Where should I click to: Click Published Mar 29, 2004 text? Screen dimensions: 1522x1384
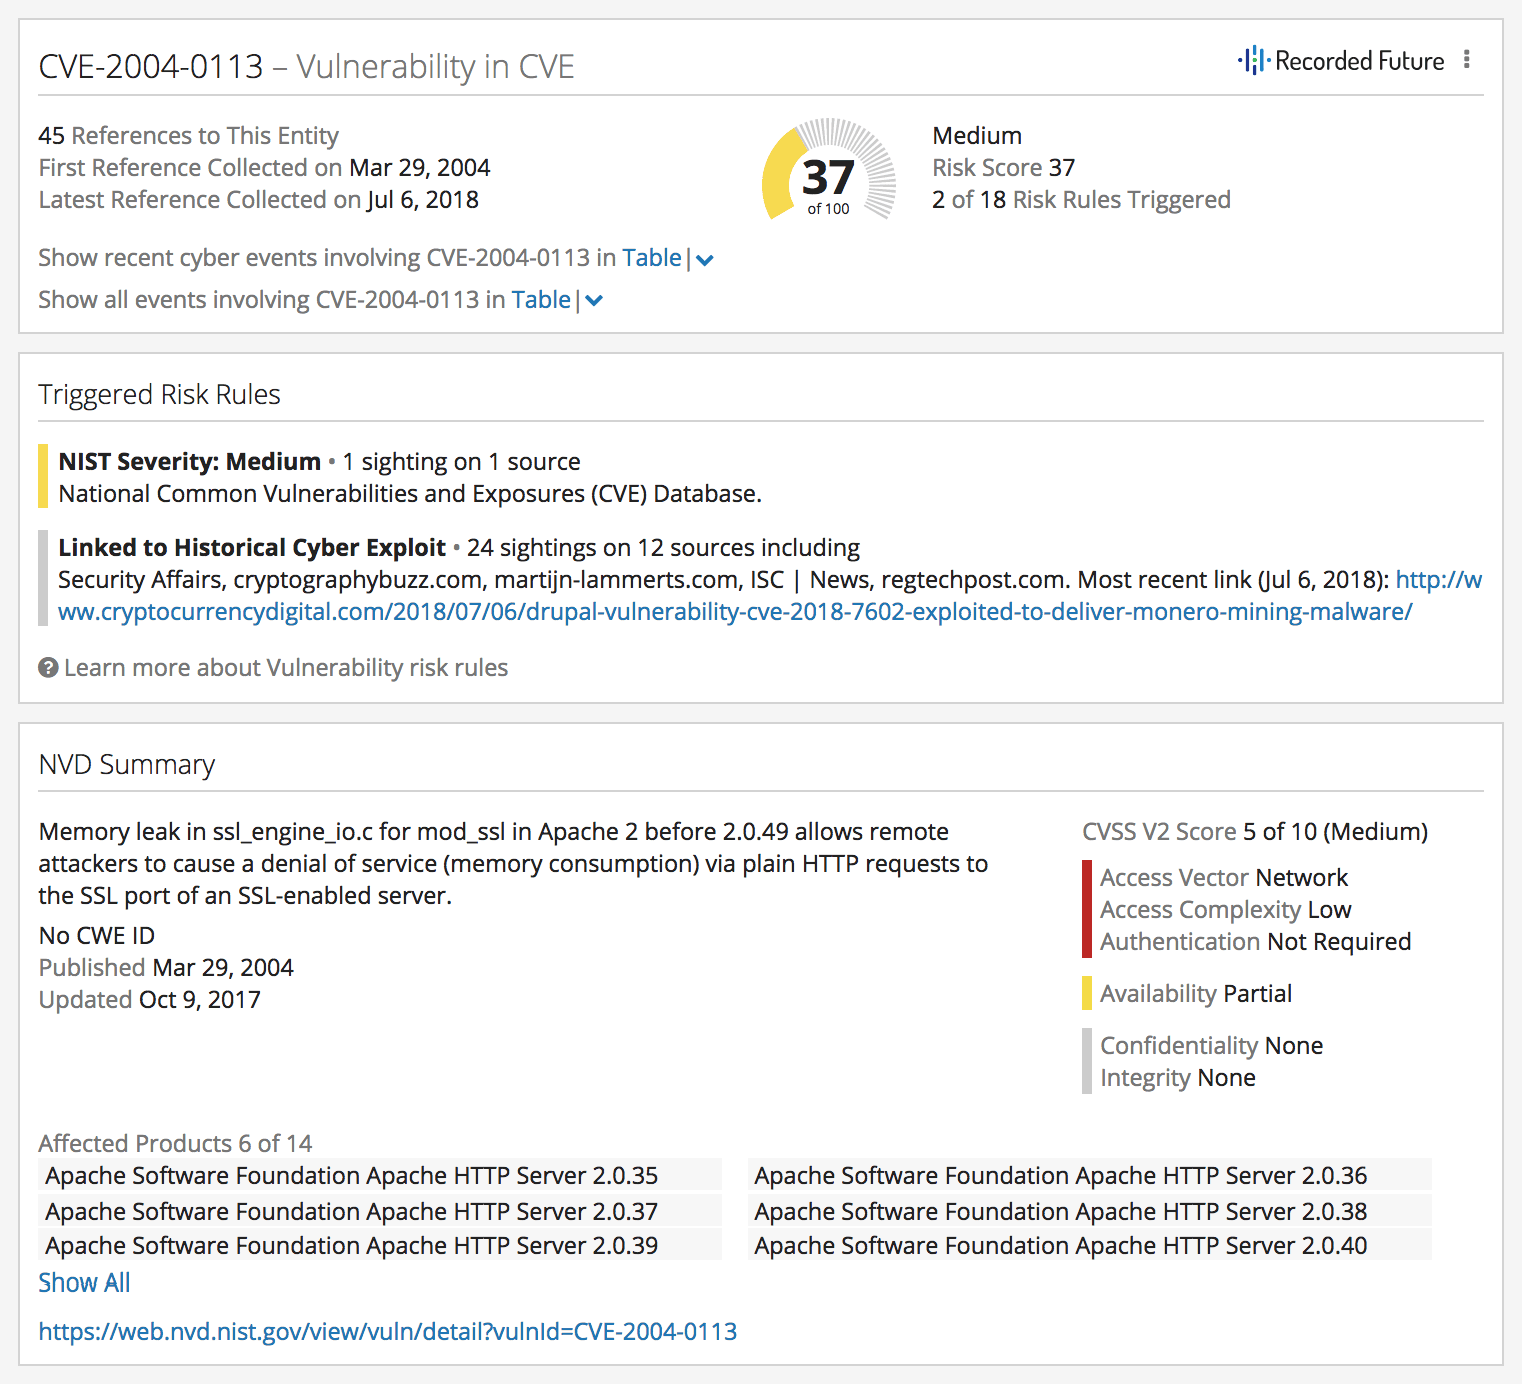[x=166, y=967]
